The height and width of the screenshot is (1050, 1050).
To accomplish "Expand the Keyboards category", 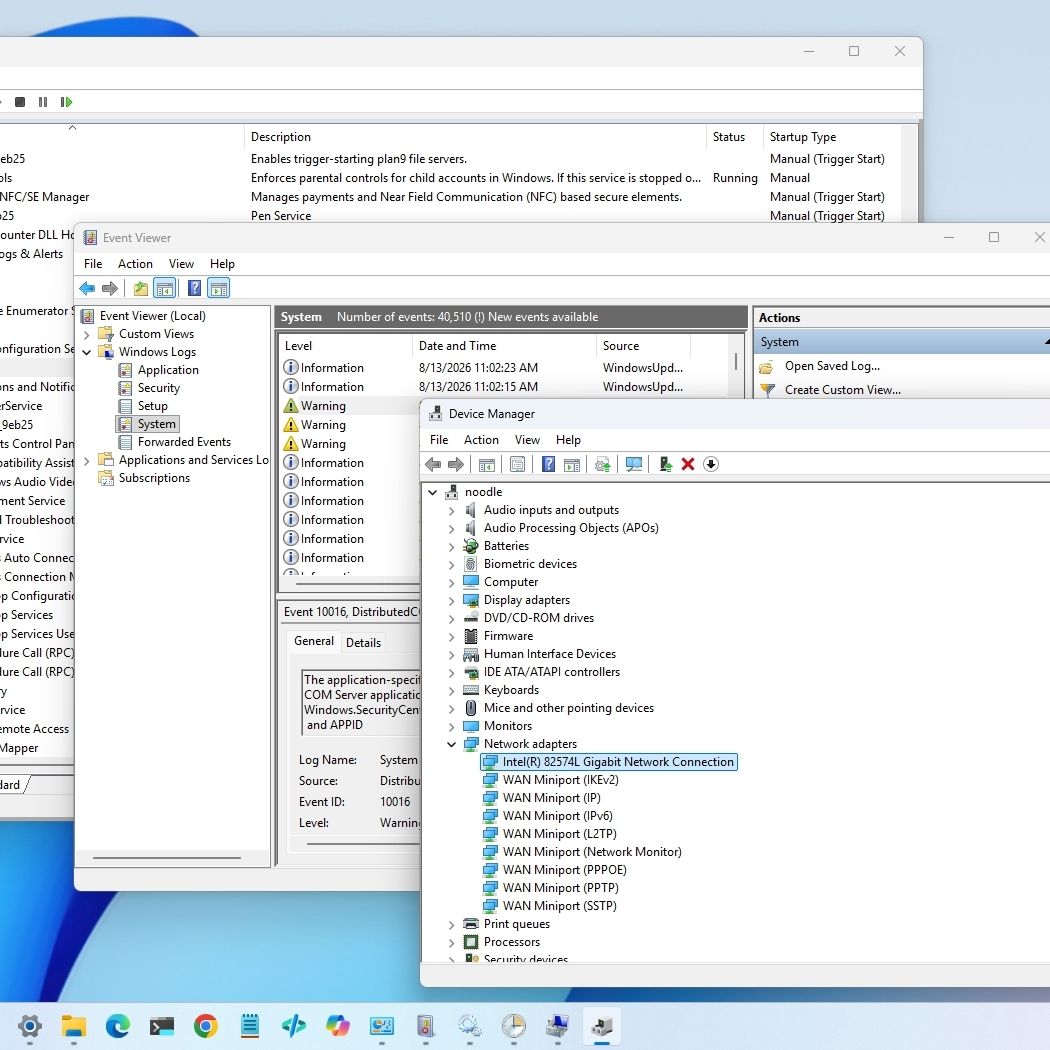I will tap(451, 690).
